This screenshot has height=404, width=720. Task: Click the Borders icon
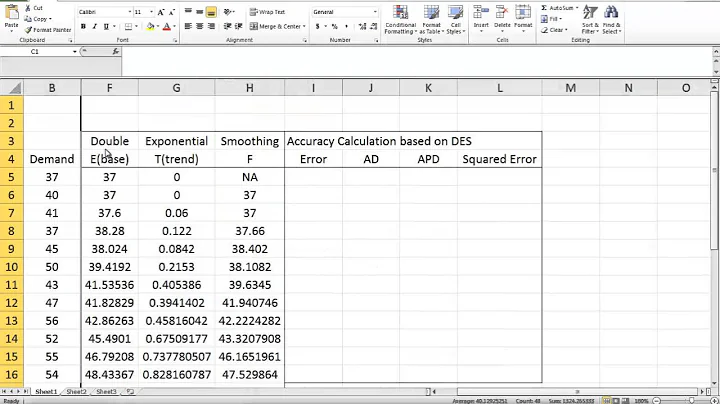pyautogui.click(x=129, y=27)
